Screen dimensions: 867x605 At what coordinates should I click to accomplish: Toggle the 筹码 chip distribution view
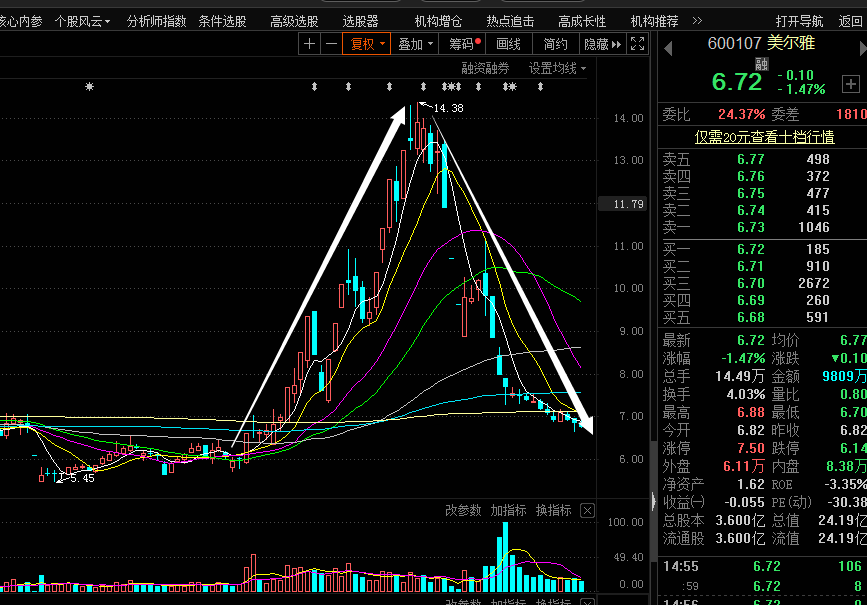[464, 44]
